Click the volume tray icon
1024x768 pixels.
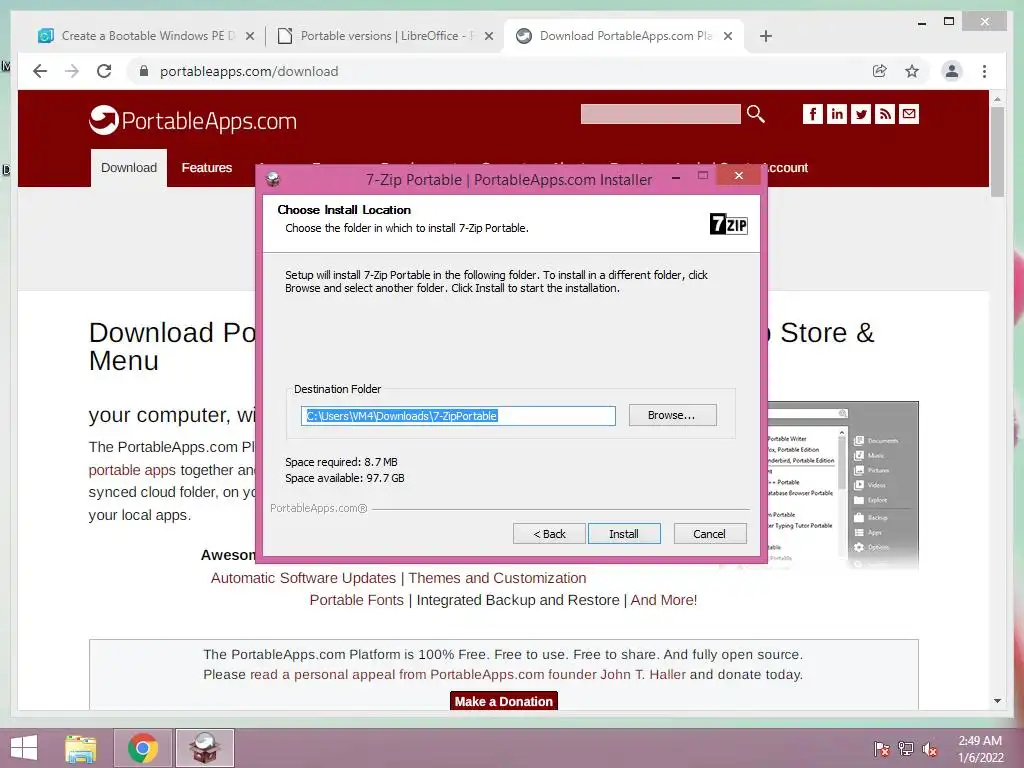tap(930, 749)
